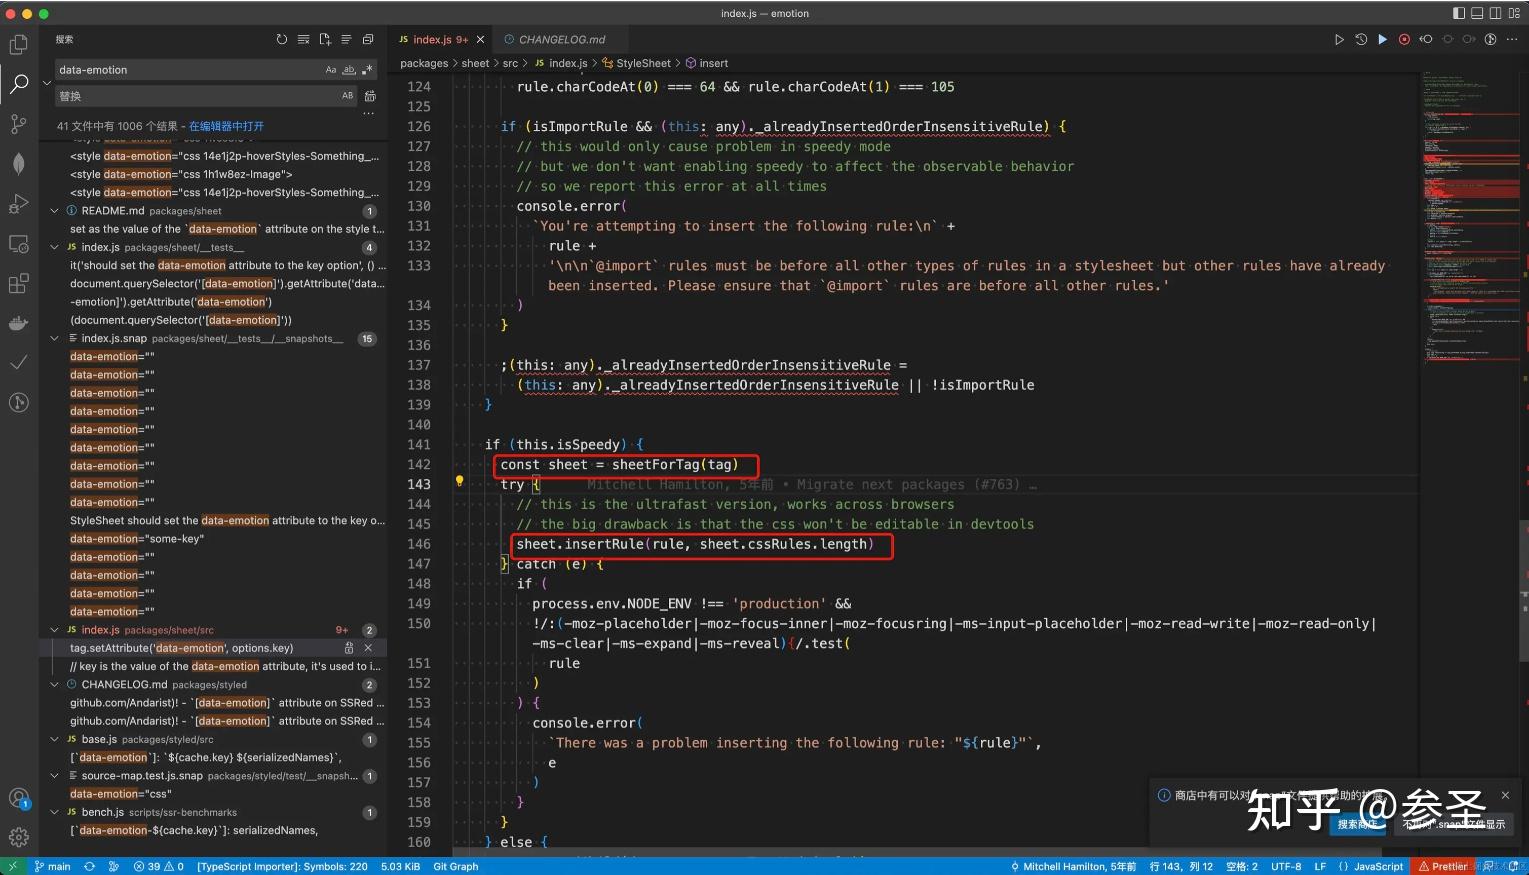Click the refresh search results icon
This screenshot has width=1529, height=875.
coord(282,40)
